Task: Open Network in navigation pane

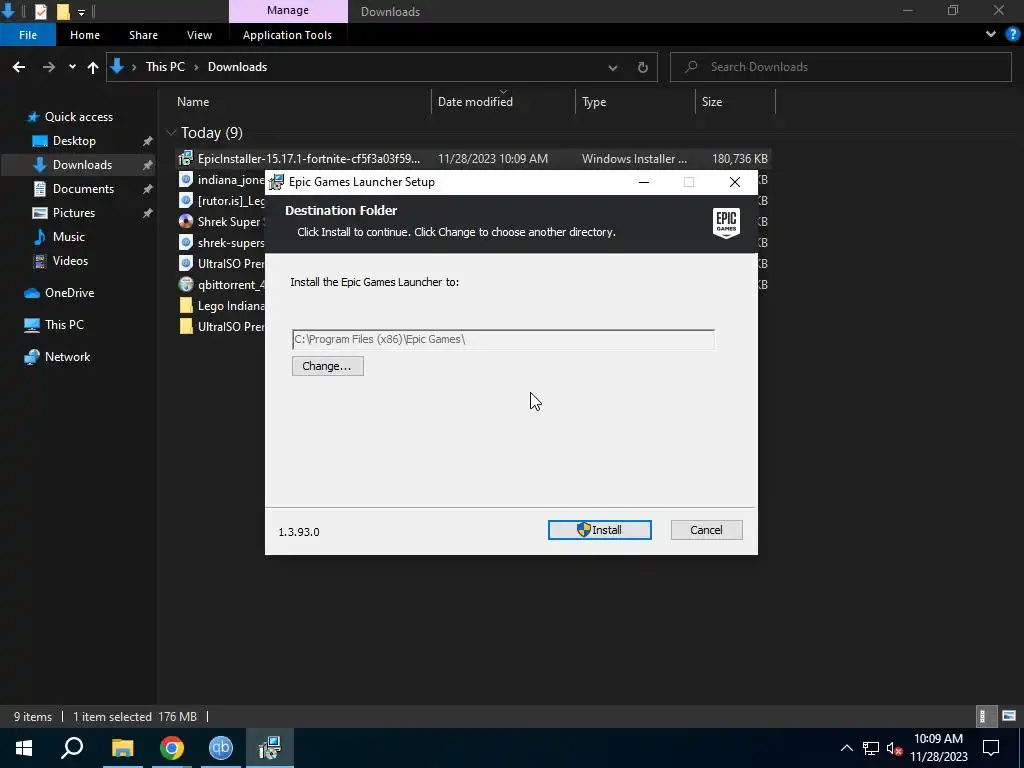Action: click(x=67, y=357)
